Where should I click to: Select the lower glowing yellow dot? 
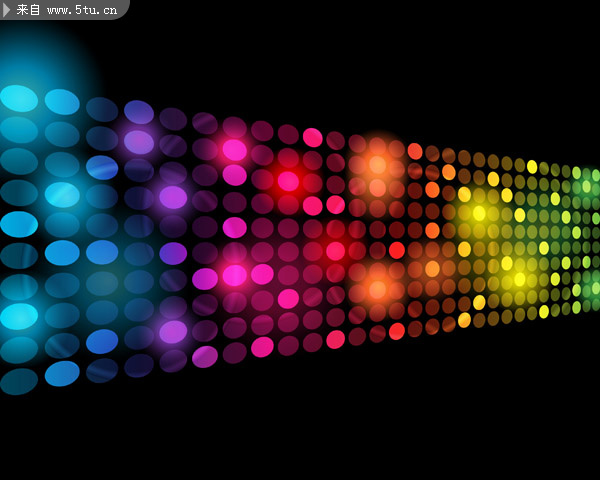[519, 279]
